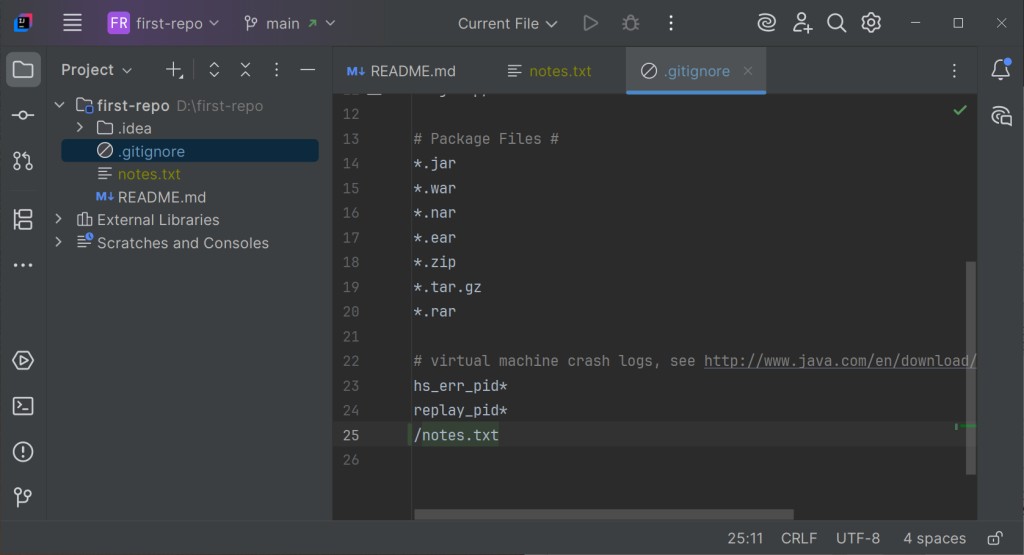Open the Git tool window
Image resolution: width=1024 pixels, height=555 pixels.
click(x=23, y=498)
